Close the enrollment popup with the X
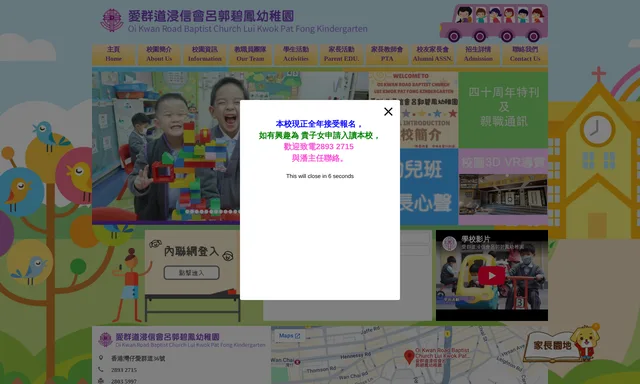Screen dimensions: 640x384 pyautogui.click(x=388, y=111)
